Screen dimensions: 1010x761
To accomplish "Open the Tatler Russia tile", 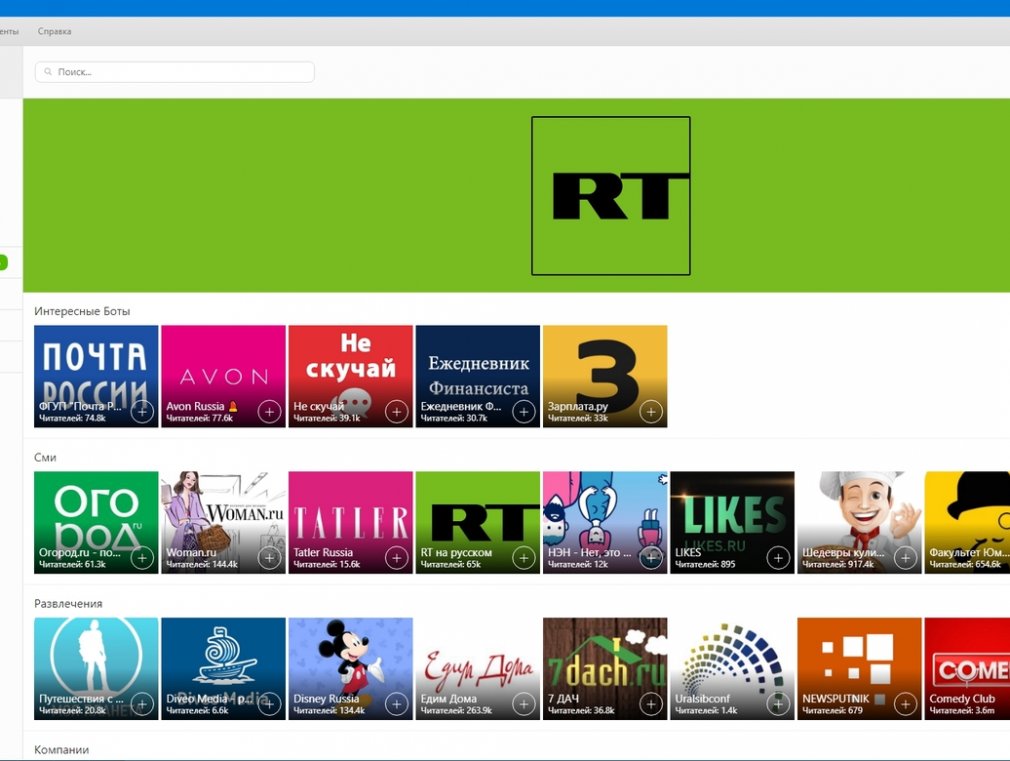I will point(350,523).
